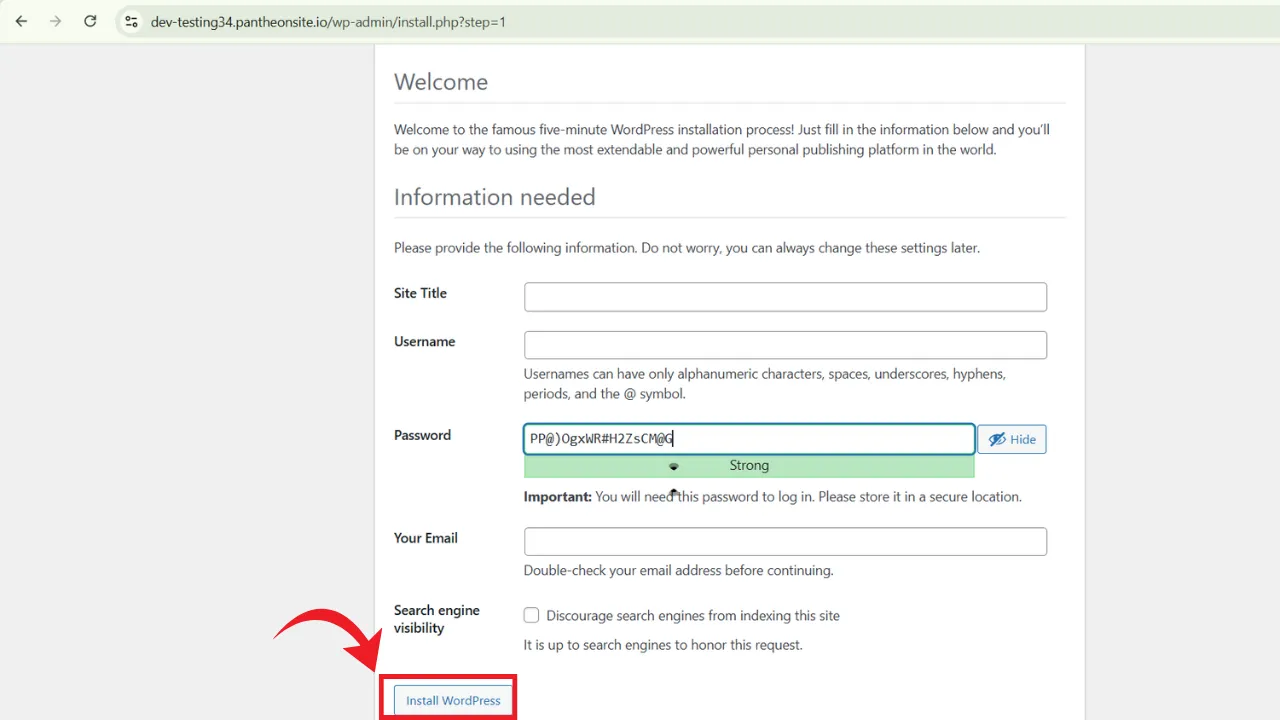Click inside the Password field

click(749, 439)
